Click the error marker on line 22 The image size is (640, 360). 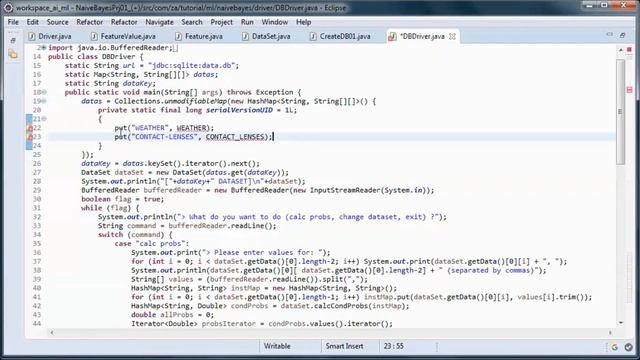[29, 128]
